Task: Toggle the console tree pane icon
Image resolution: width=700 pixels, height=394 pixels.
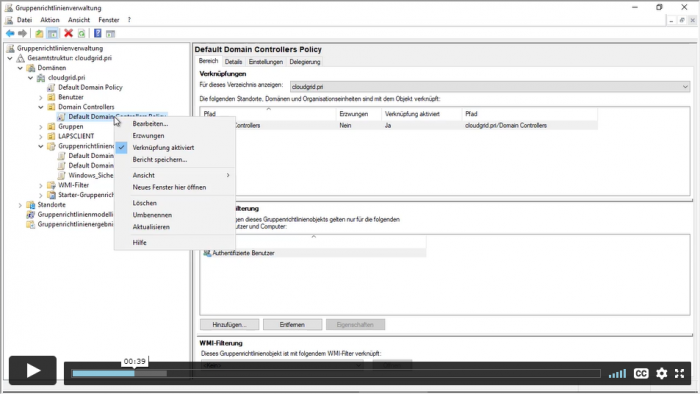Action: click(52, 33)
